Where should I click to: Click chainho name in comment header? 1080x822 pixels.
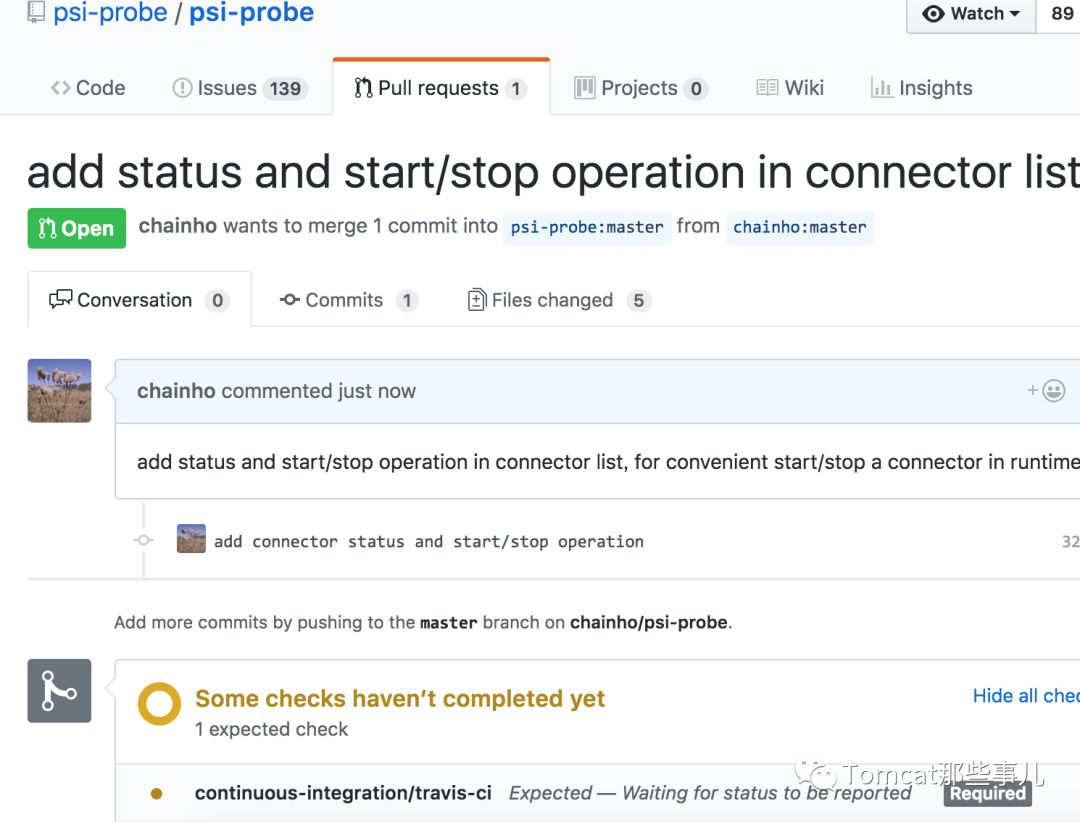[x=176, y=391]
